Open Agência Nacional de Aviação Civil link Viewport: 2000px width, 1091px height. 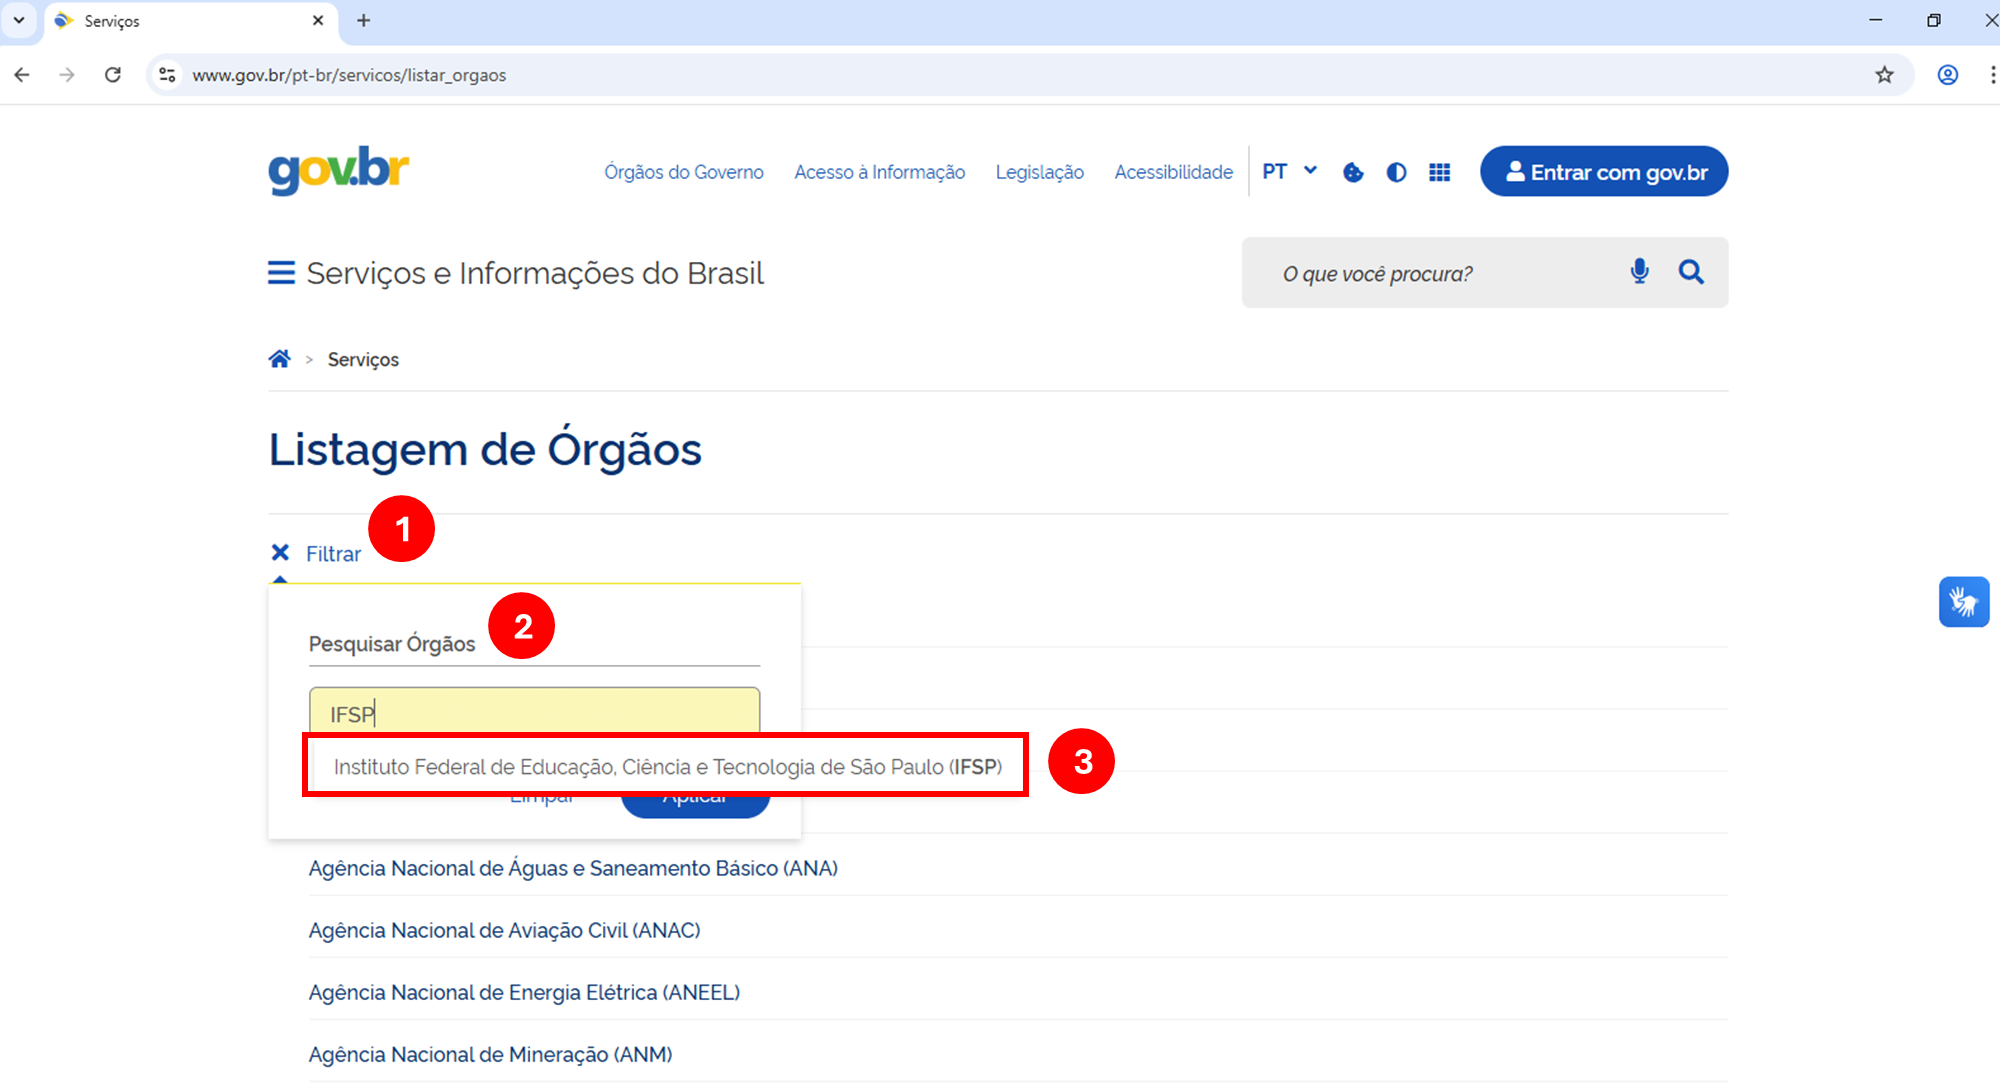504,930
